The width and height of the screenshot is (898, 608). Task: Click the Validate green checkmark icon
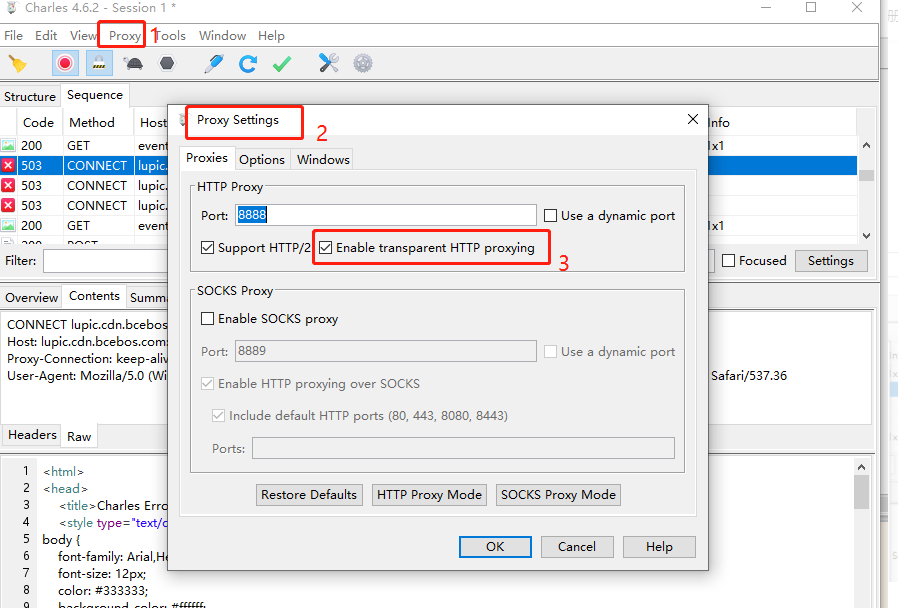coord(282,64)
